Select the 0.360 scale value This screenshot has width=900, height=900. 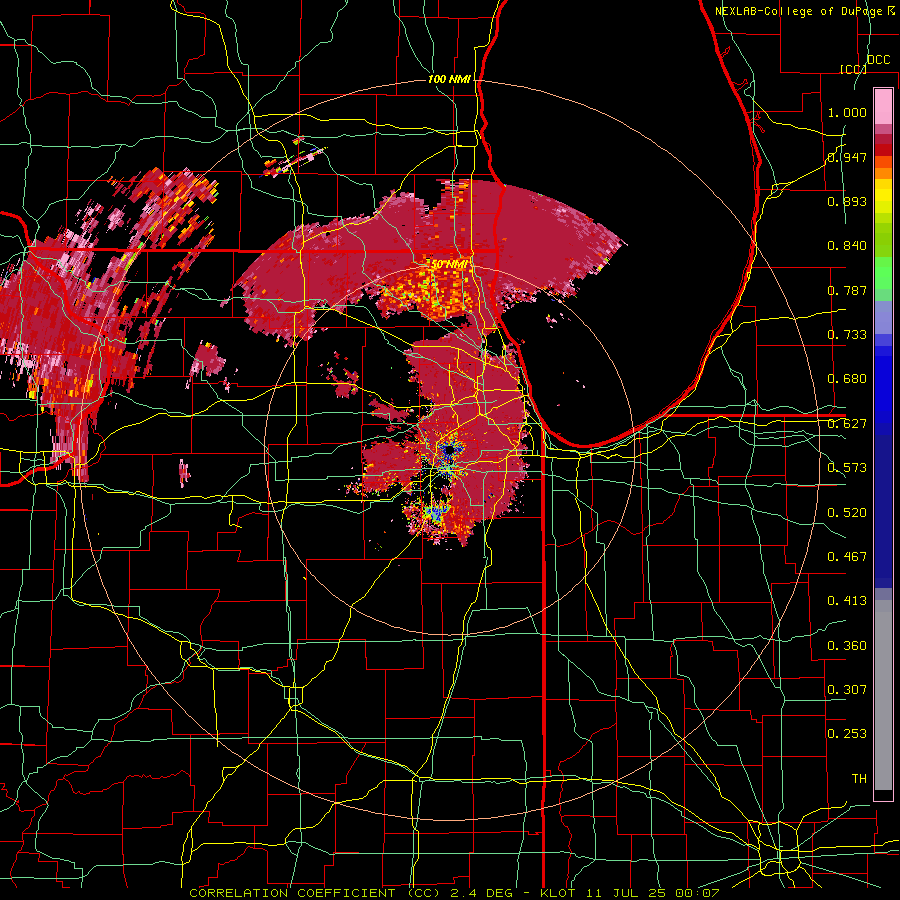(x=847, y=645)
